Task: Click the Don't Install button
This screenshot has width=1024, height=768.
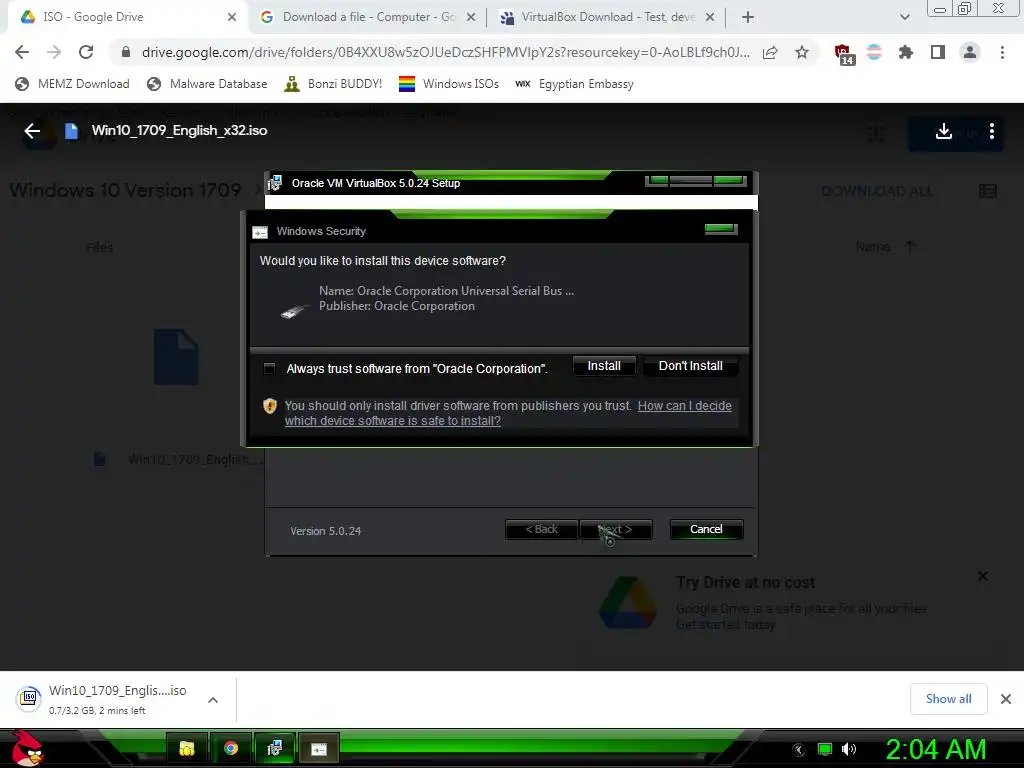Action: 690,366
